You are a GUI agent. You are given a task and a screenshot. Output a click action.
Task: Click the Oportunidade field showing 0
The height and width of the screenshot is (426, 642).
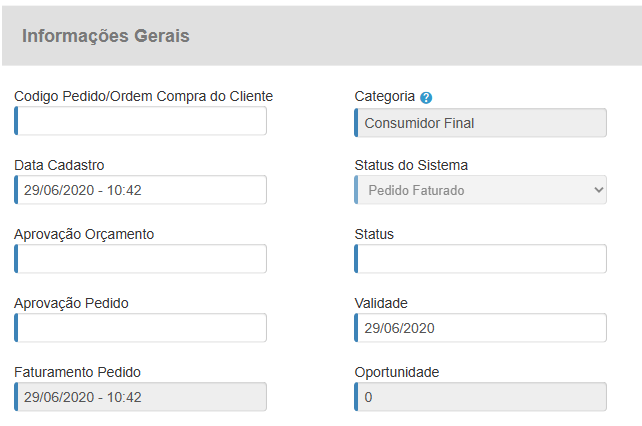(481, 397)
